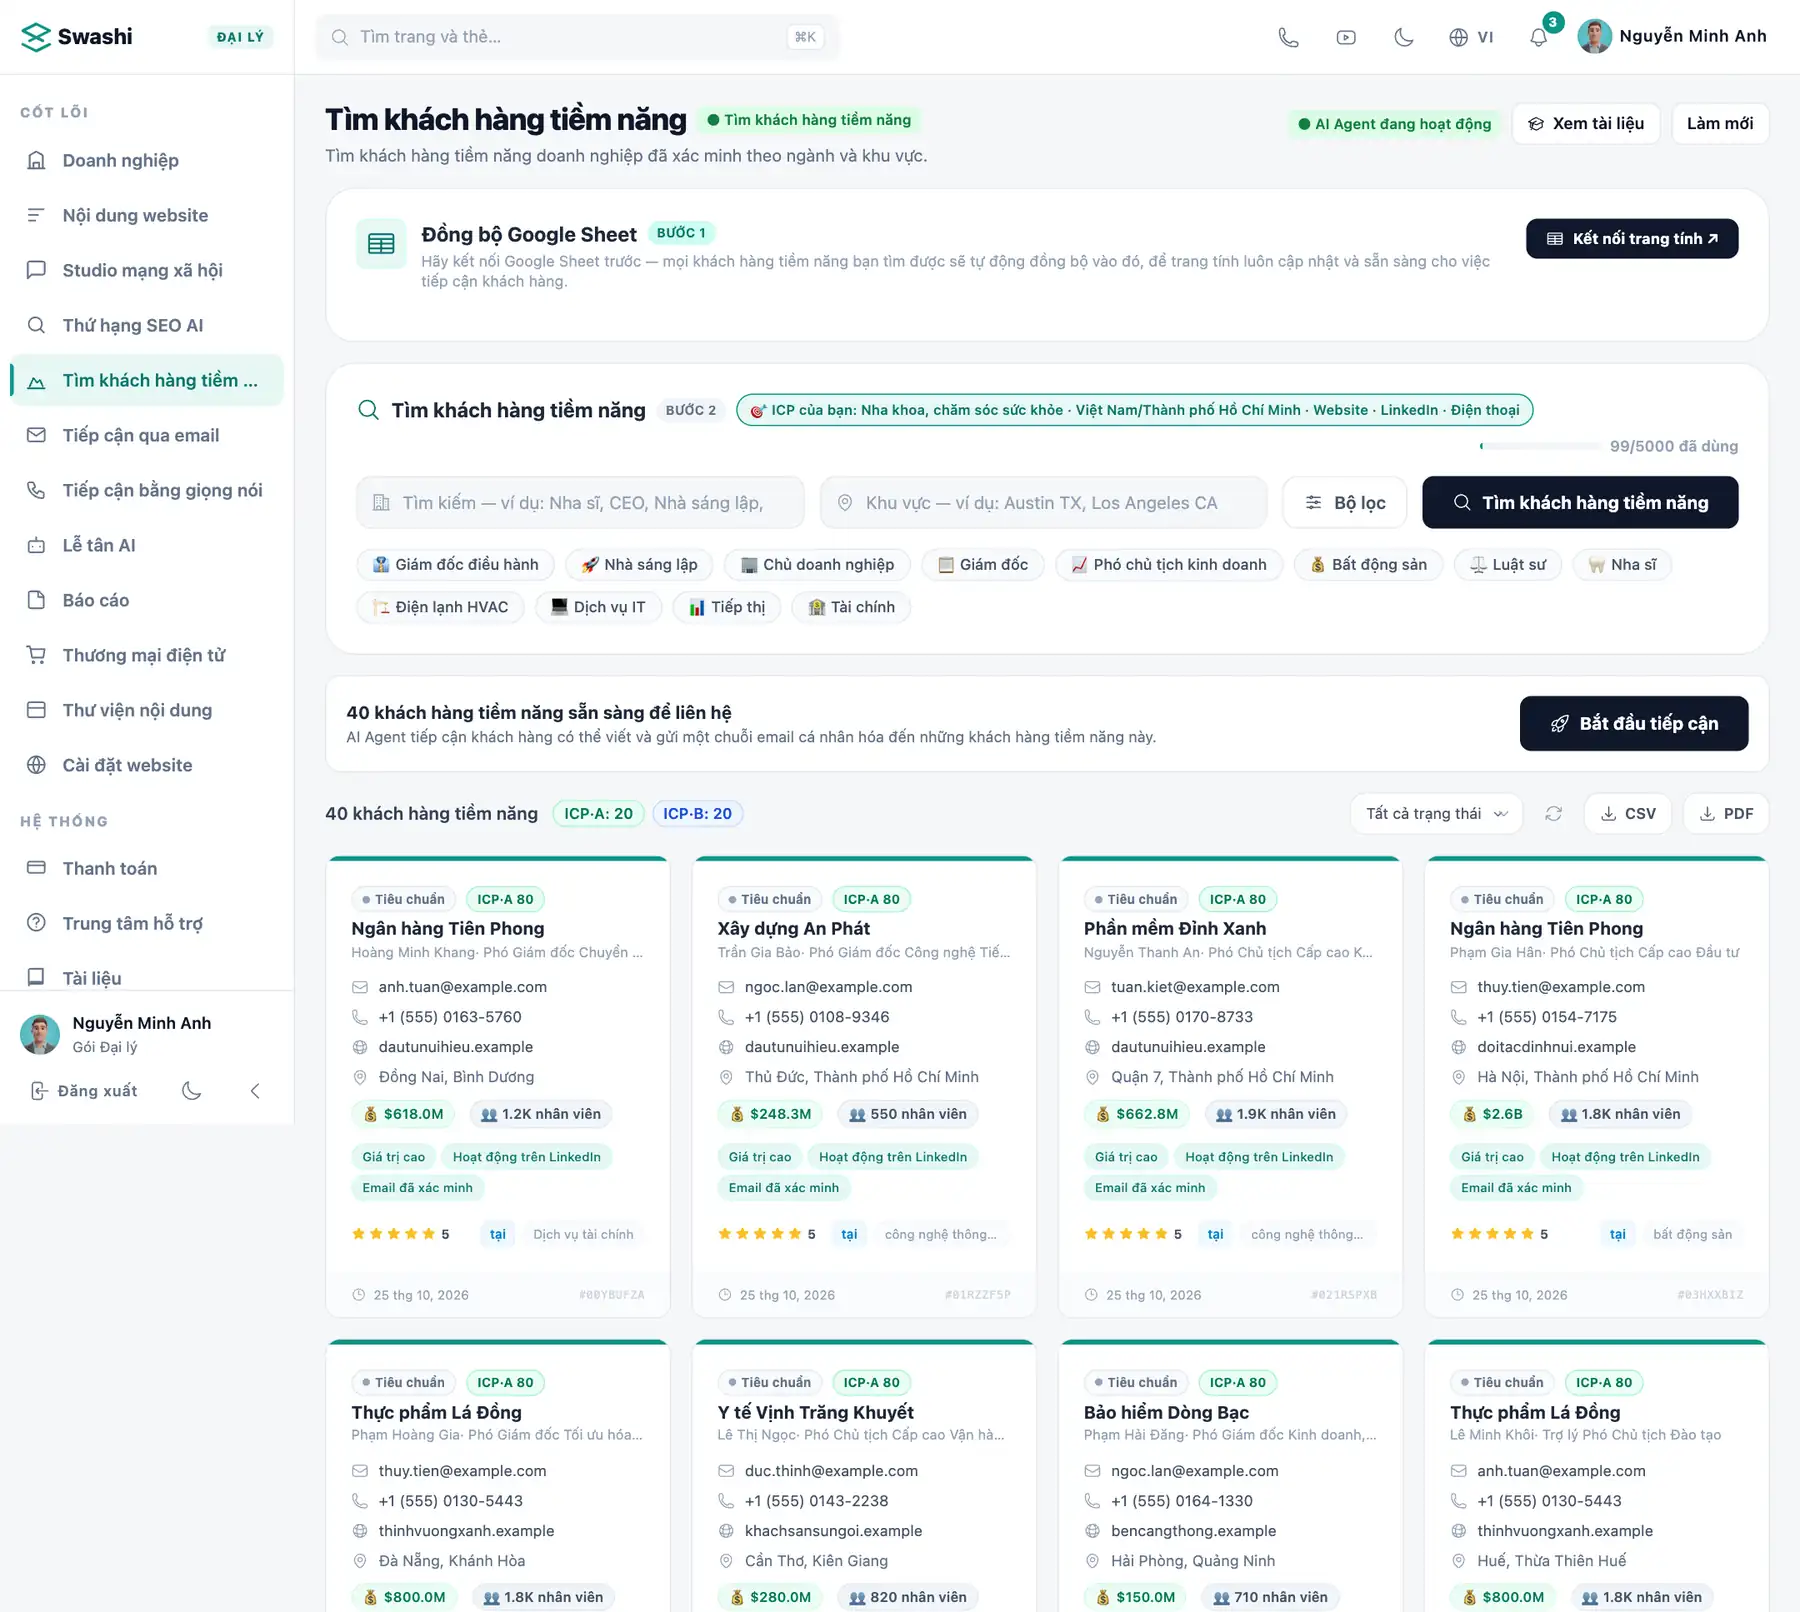Open Tất cả trạng thái dropdown
The width and height of the screenshot is (1800, 1612).
1436,814
